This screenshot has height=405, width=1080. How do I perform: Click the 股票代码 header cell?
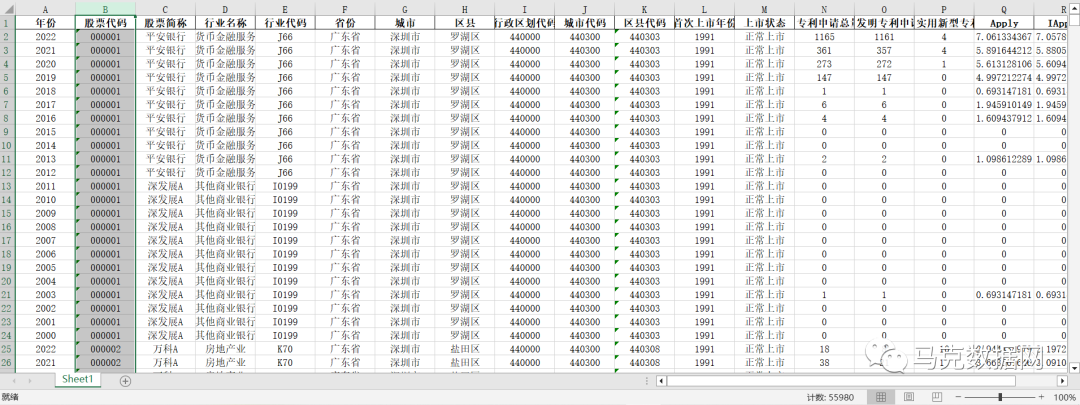point(105,22)
